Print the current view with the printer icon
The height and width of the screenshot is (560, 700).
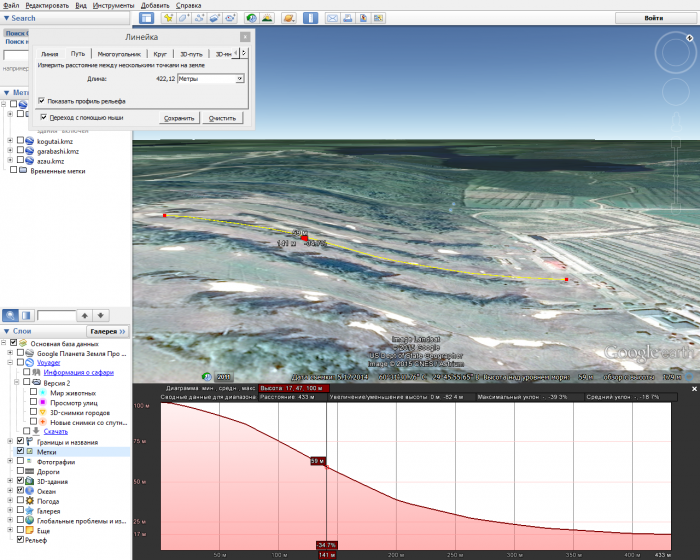(x=348, y=18)
